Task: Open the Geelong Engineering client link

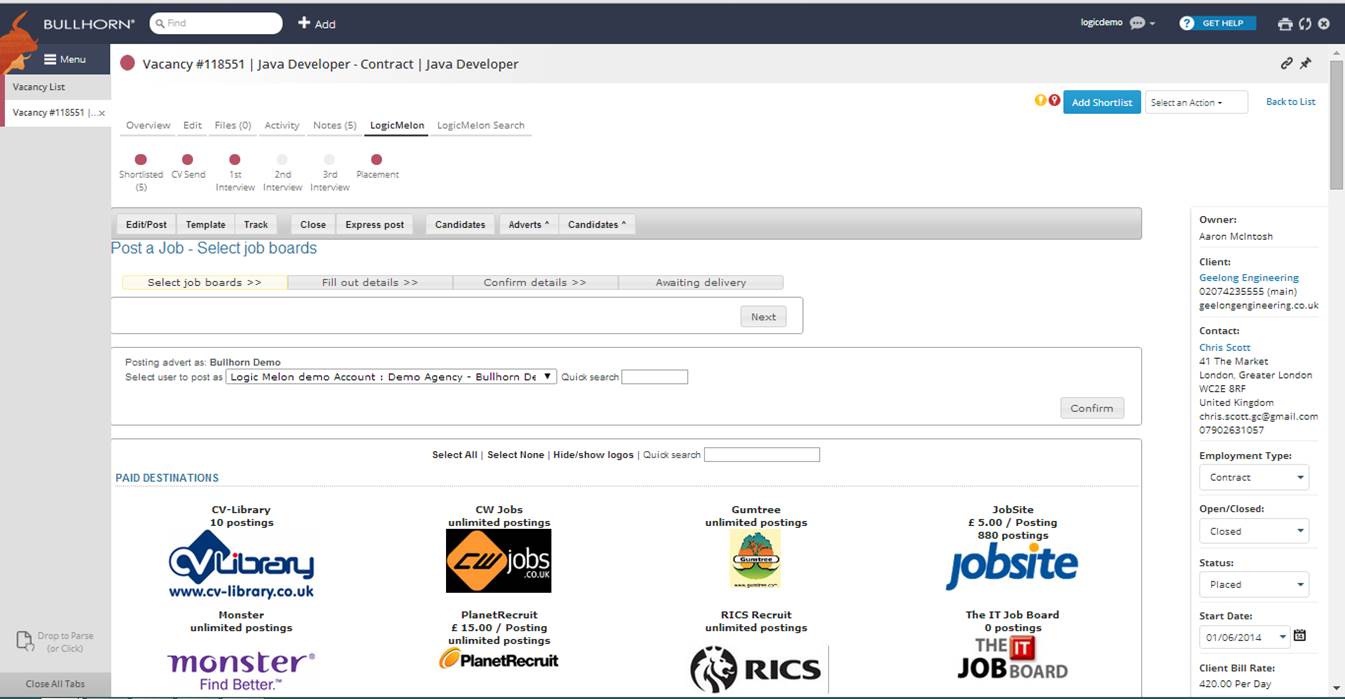Action: [x=1249, y=278]
